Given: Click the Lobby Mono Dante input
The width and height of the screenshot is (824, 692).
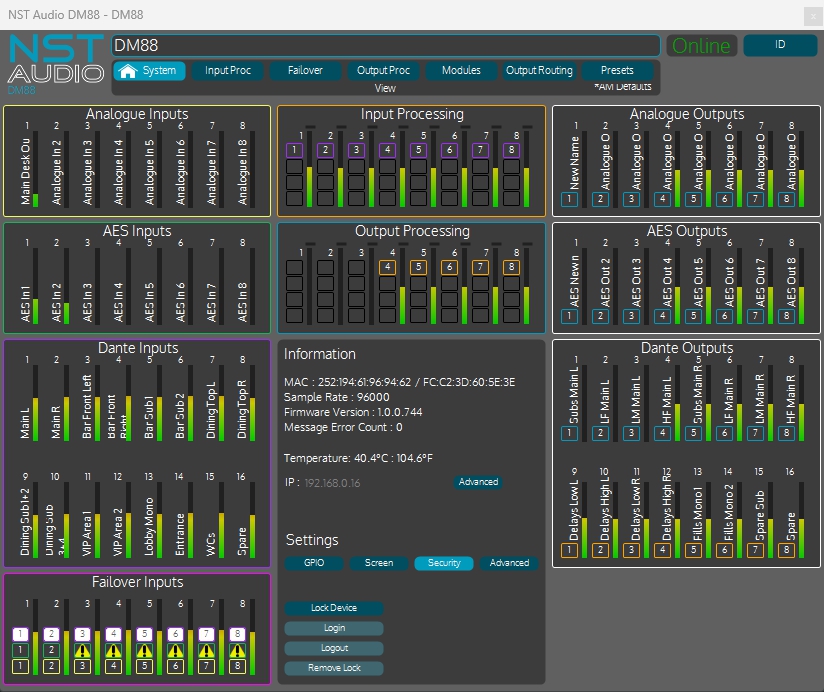Looking at the screenshot, I should coord(149,526).
